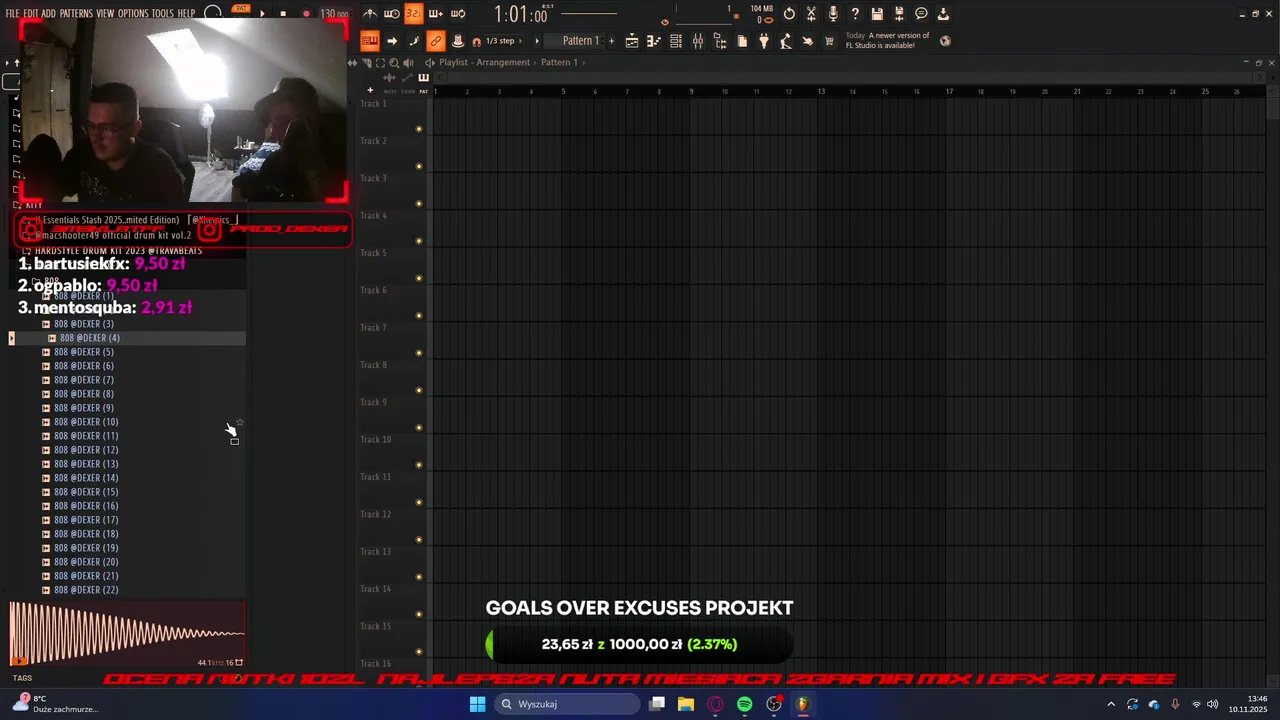This screenshot has height=720, width=1280.
Task: Open the plugin picker plug icon
Action: (x=764, y=41)
